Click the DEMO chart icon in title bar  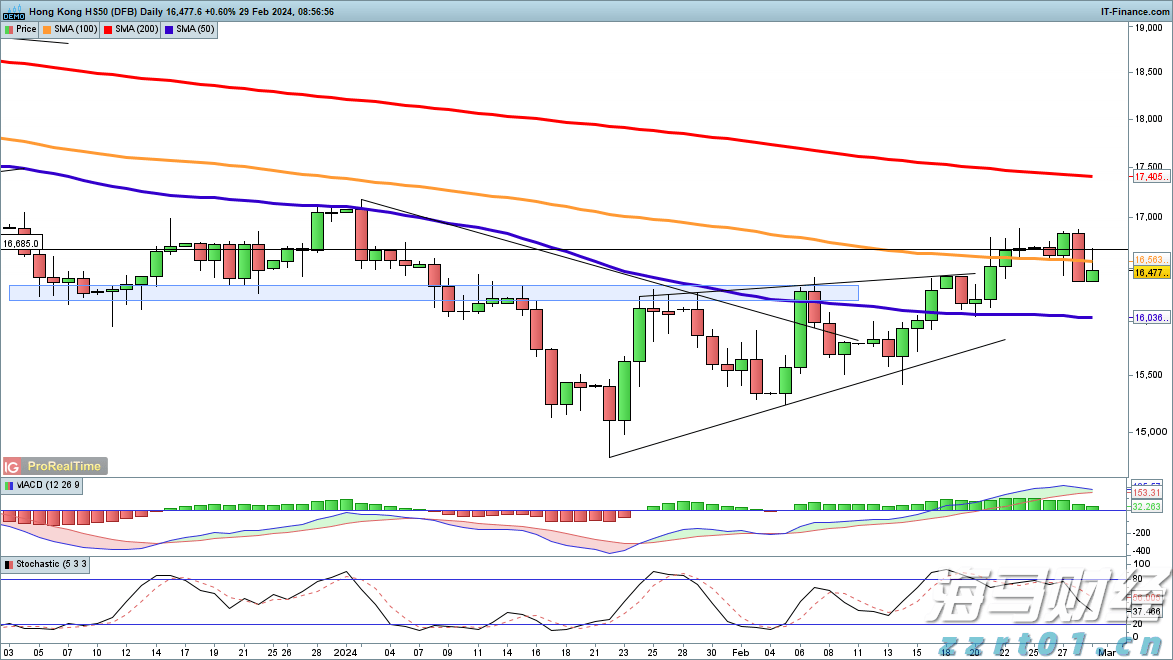tap(13, 12)
